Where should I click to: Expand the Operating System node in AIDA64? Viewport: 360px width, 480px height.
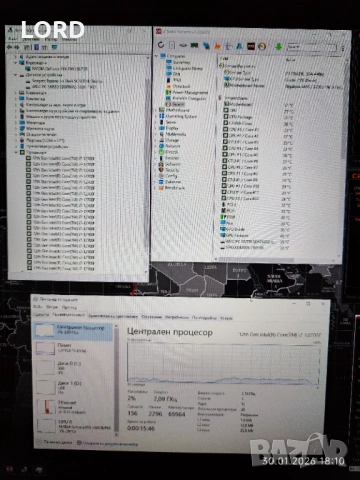tap(156, 116)
